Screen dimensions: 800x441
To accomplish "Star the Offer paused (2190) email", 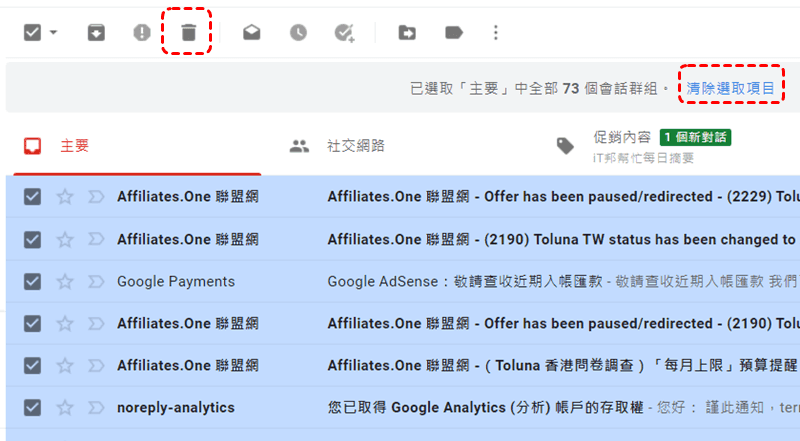I will coord(65,323).
